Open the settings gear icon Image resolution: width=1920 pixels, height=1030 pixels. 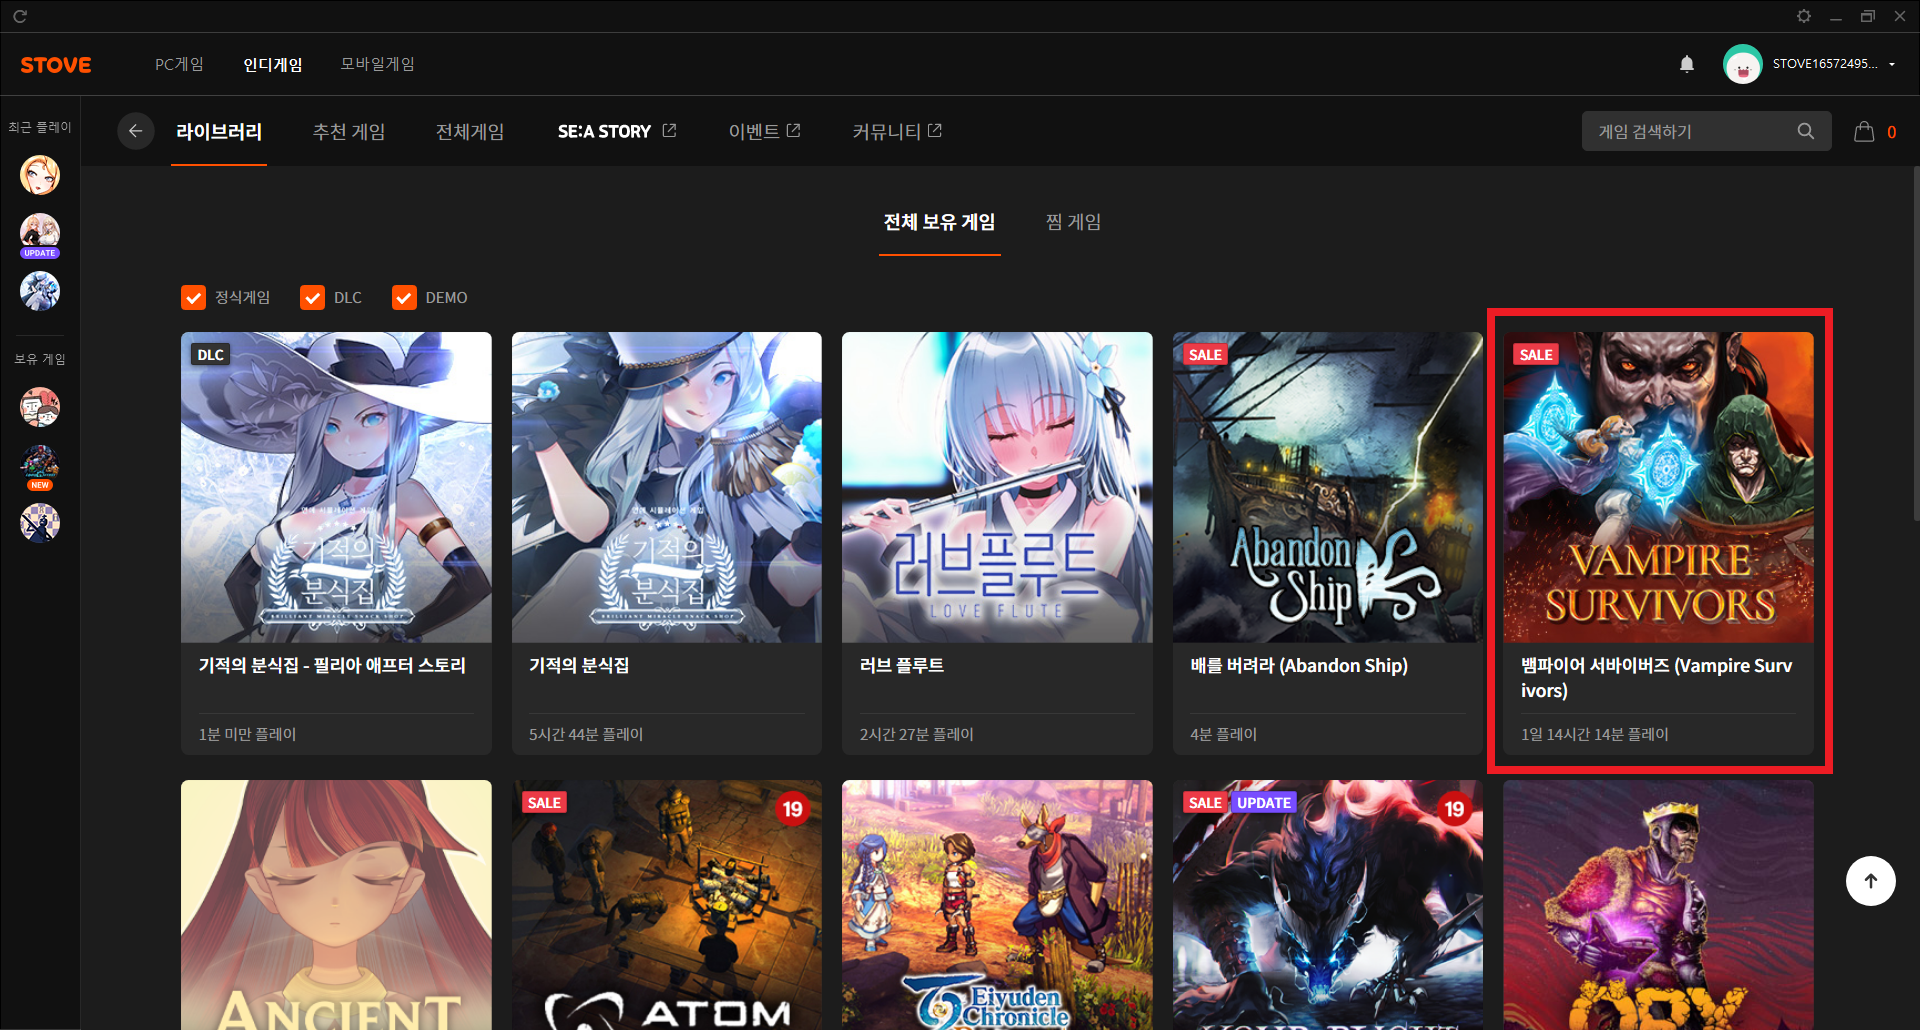coord(1803,16)
